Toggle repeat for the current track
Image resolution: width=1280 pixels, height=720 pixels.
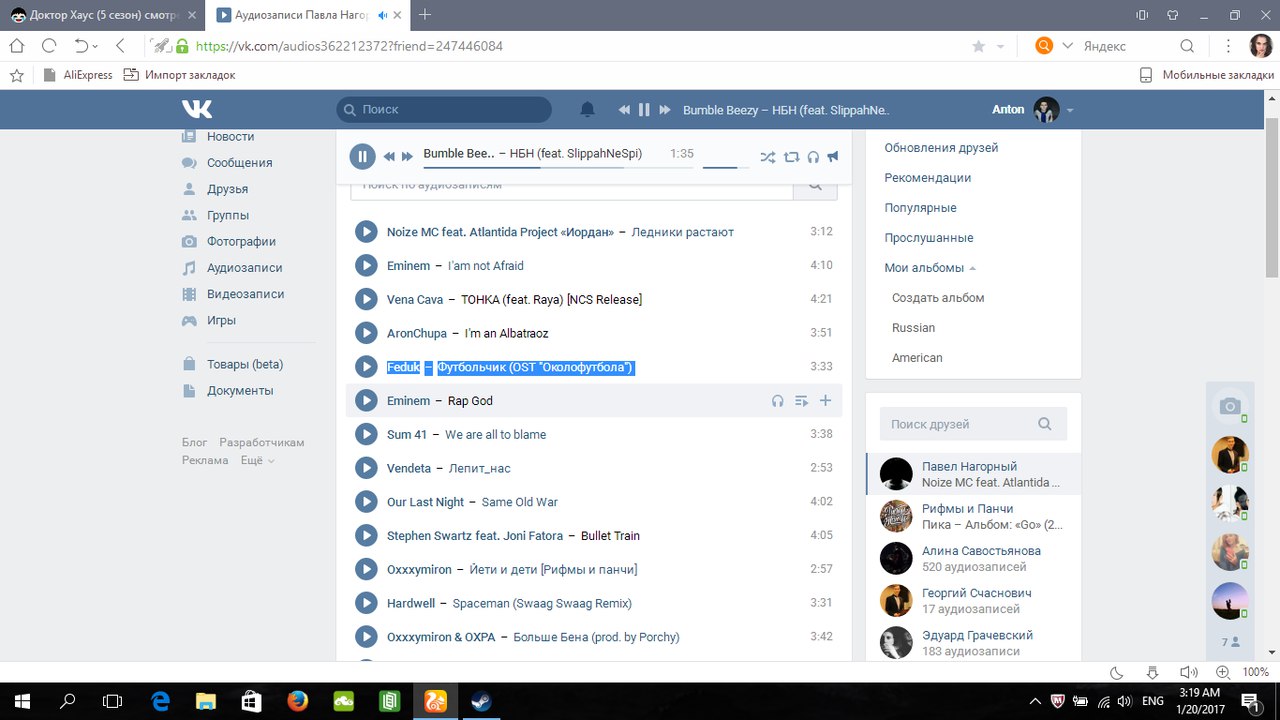point(791,157)
